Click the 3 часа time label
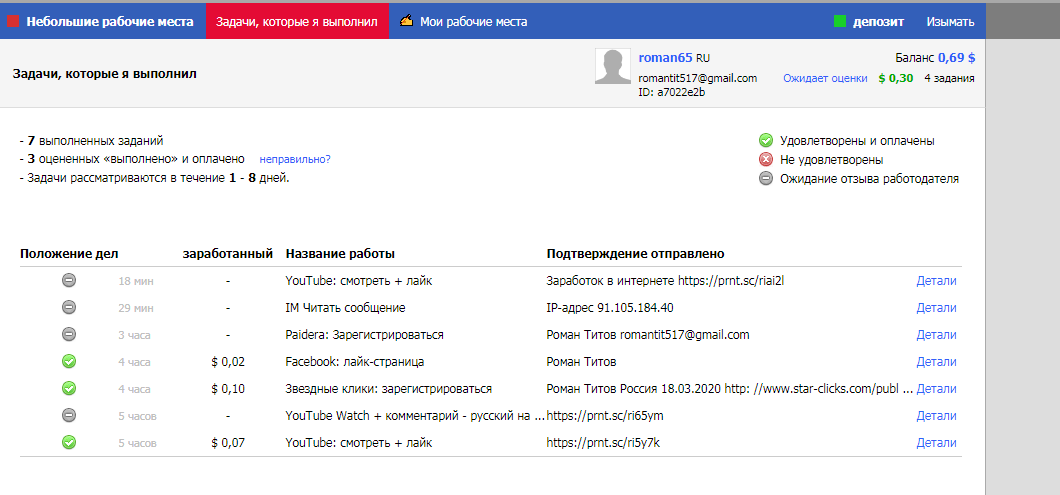1060x495 pixels. click(x=134, y=335)
